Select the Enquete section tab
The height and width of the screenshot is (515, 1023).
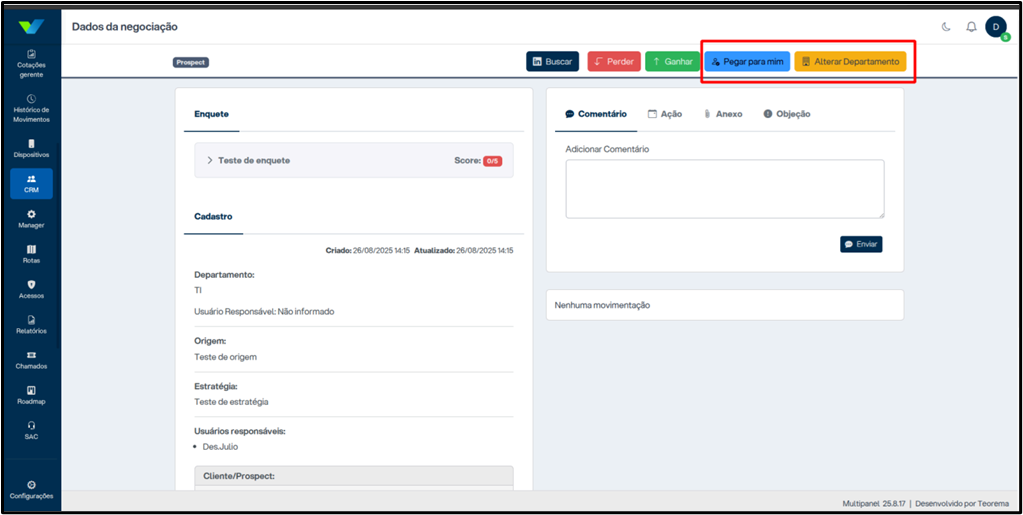[x=211, y=114]
